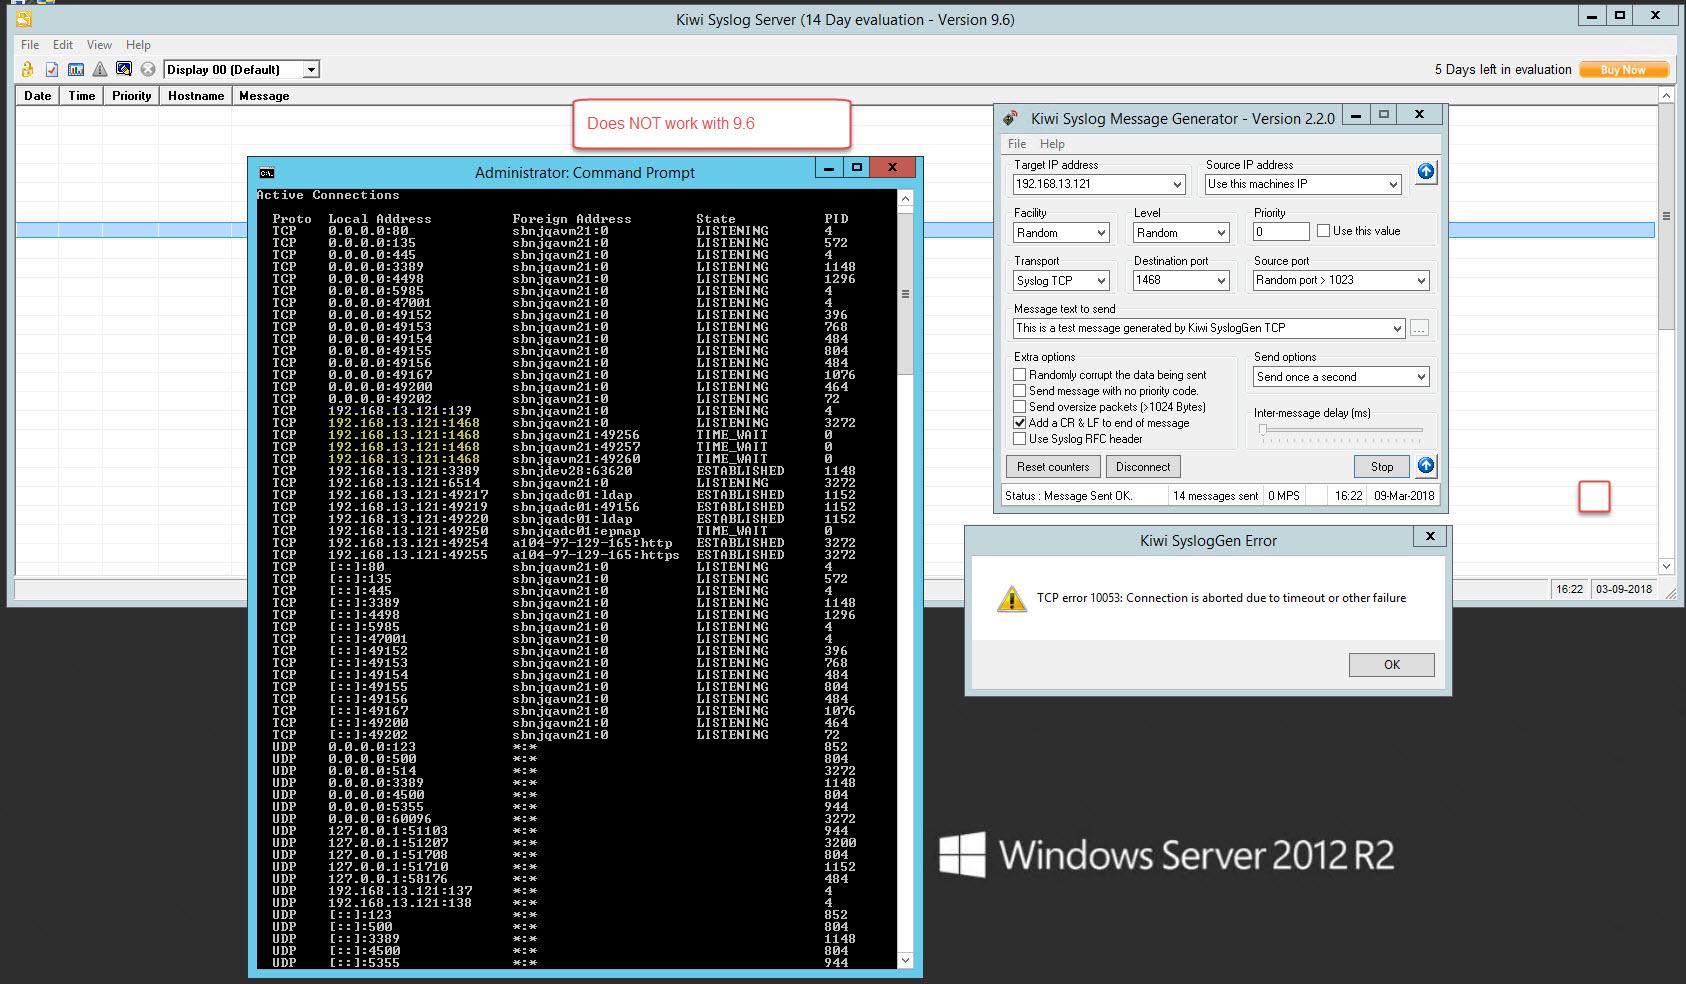
Task: Open the Display 00 (Default) dropdown
Action: (311, 70)
